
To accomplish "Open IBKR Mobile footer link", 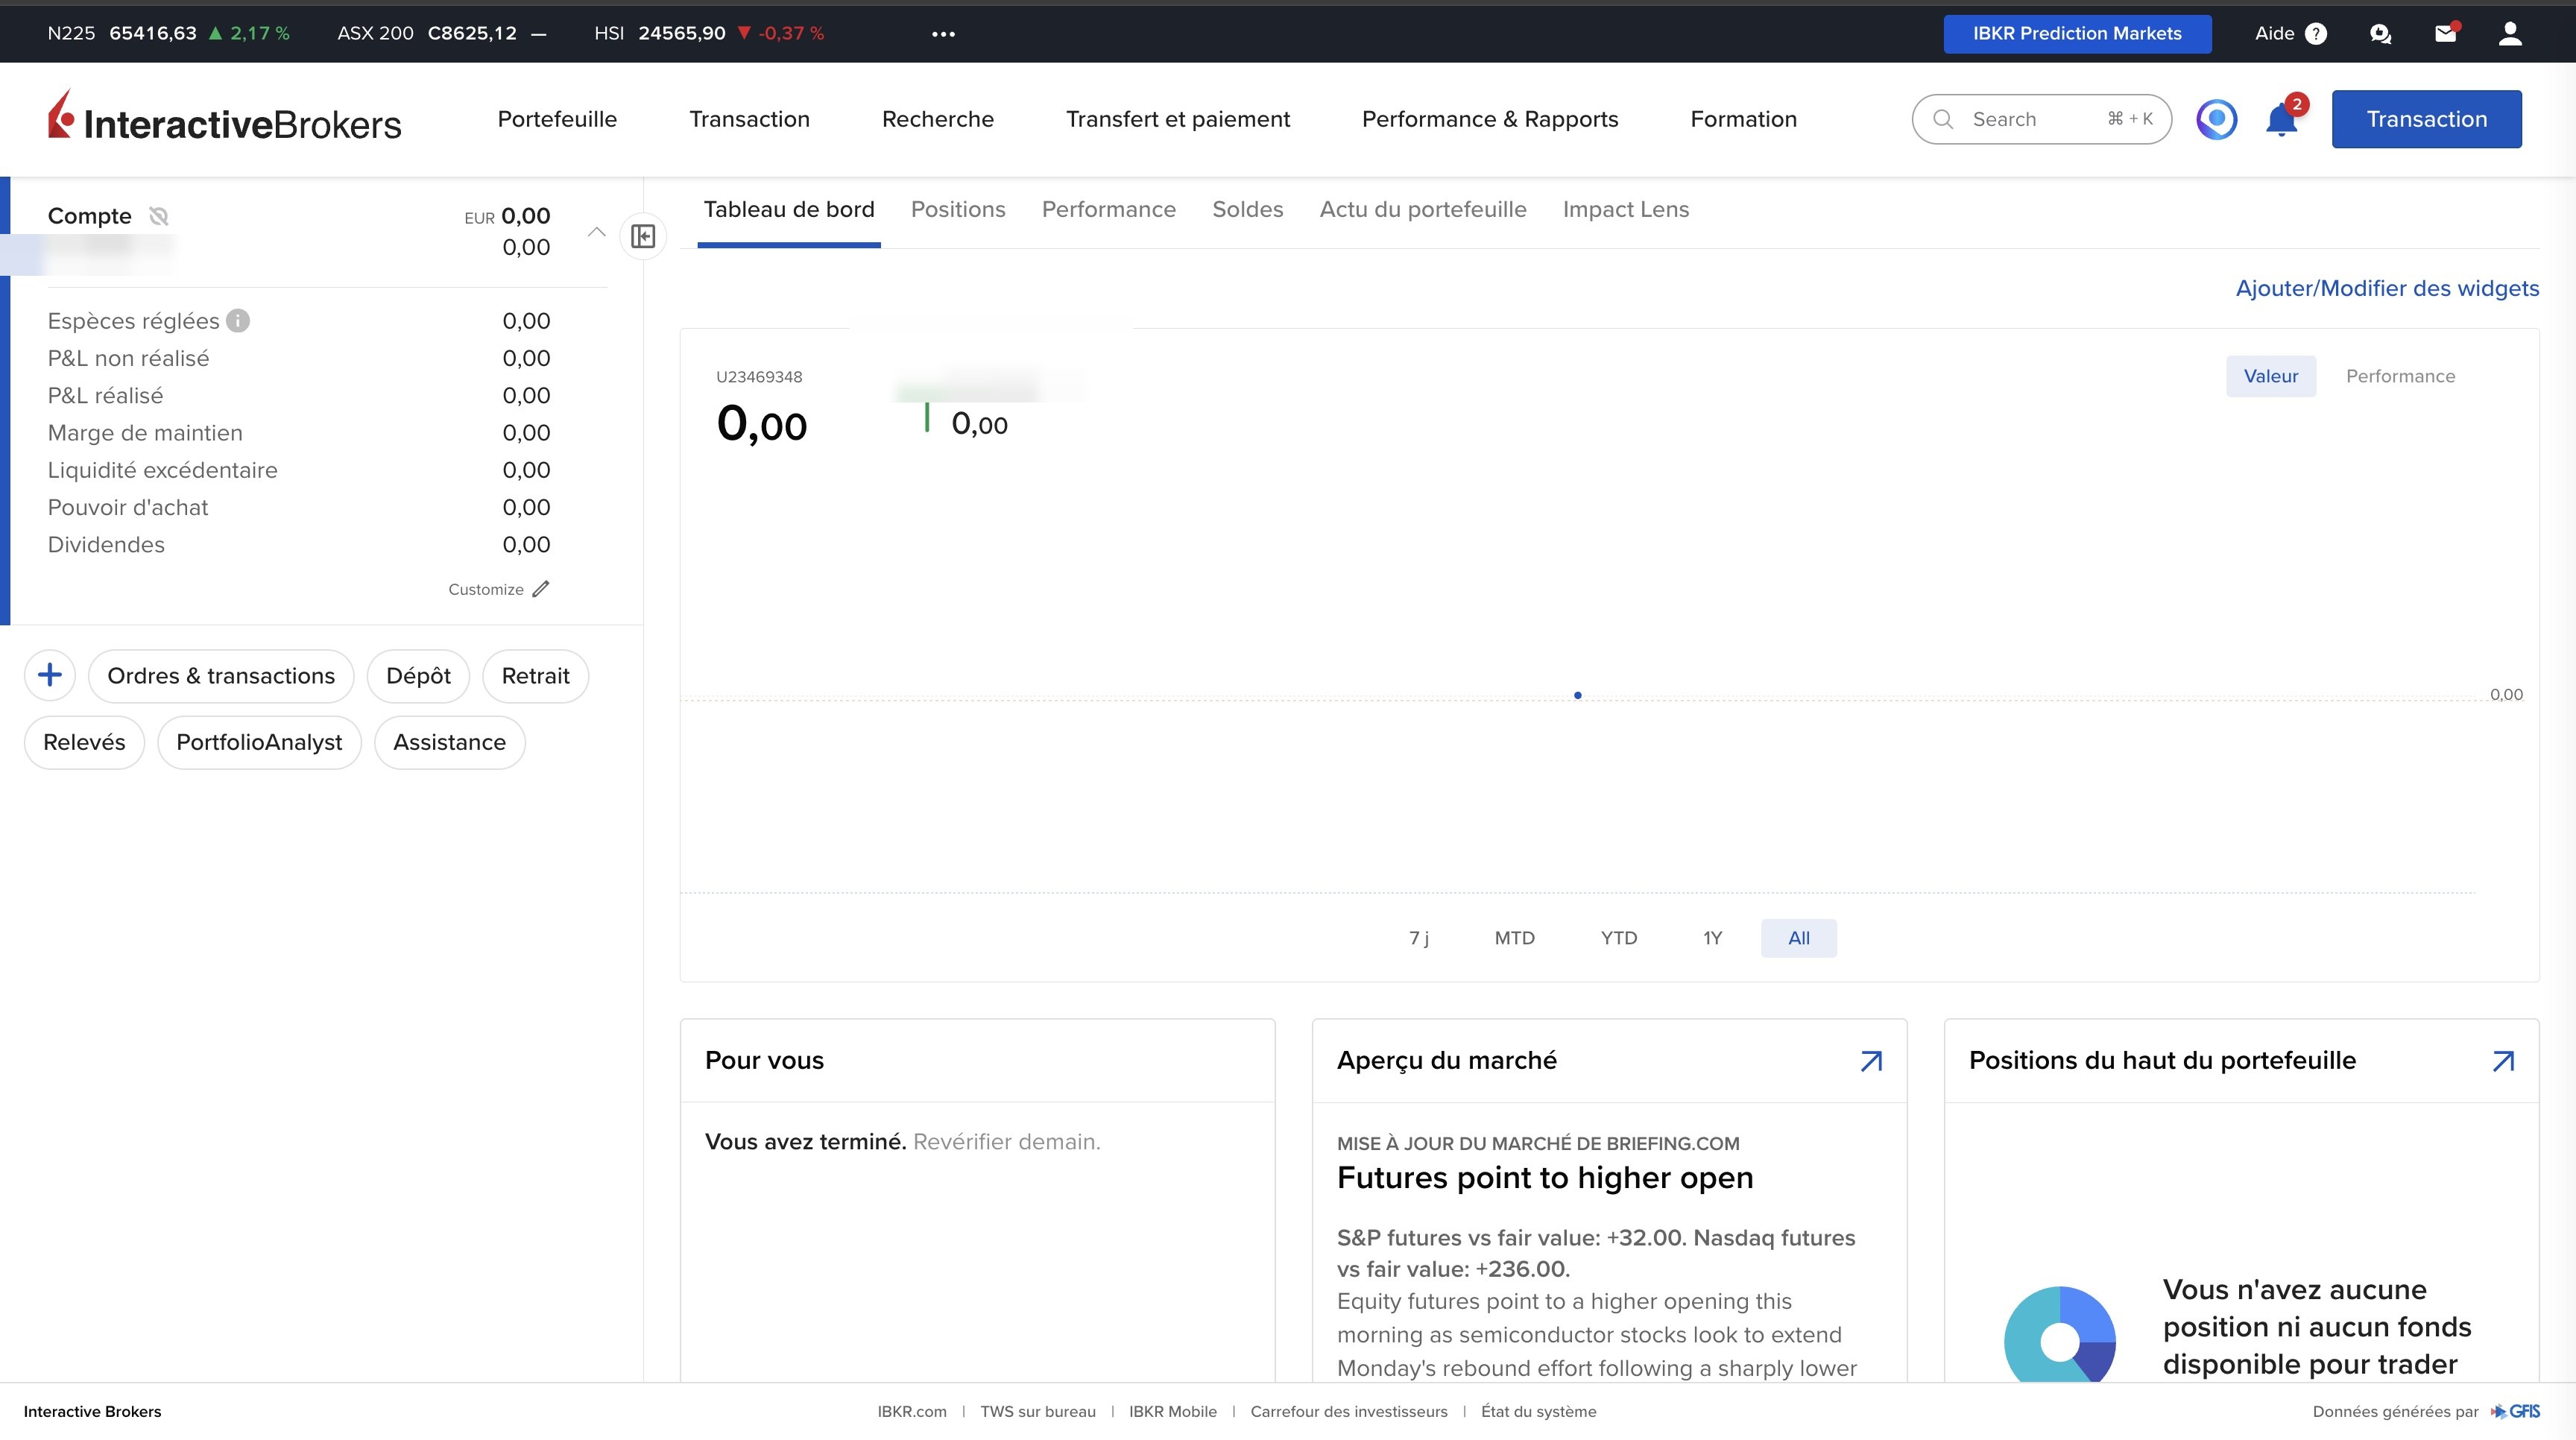I will point(1173,1411).
